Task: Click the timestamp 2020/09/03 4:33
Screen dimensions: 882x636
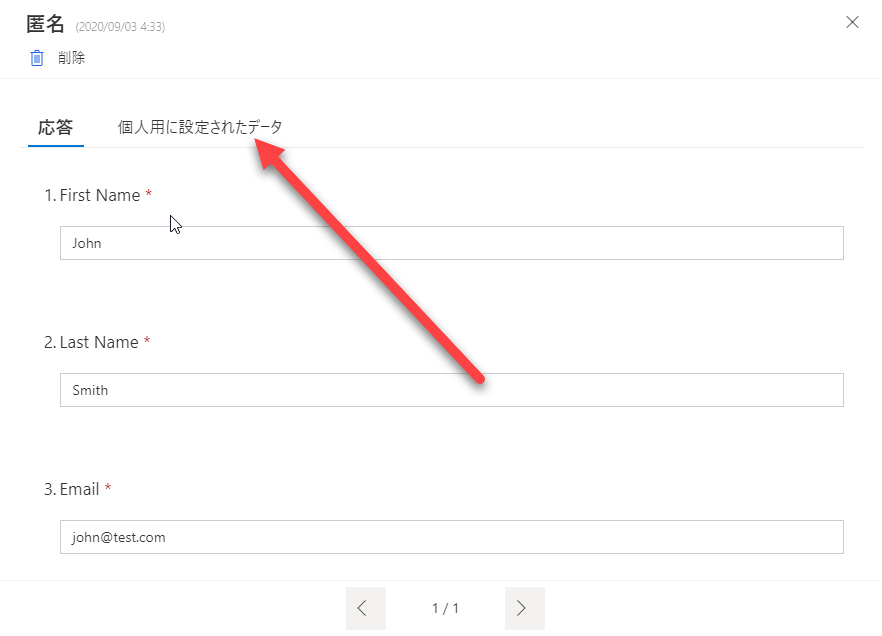Action: (x=119, y=26)
